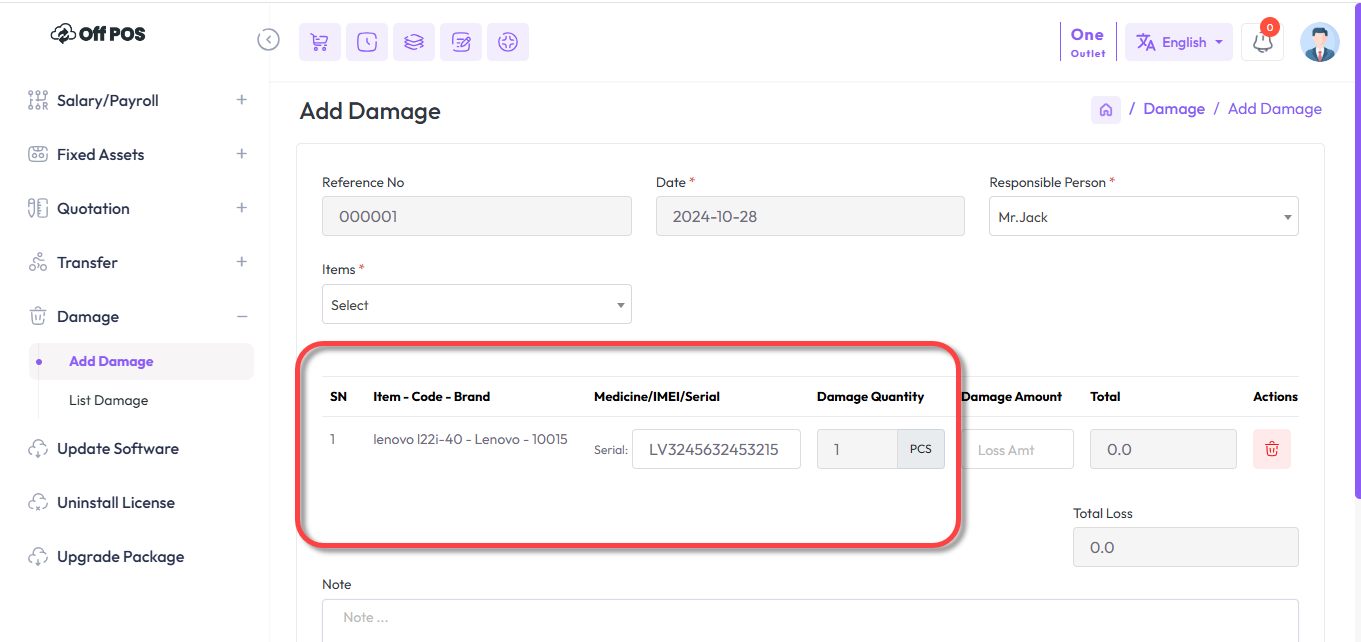Click the edit note icon in toolbar
Screen dimensions: 1361x642
(461, 42)
